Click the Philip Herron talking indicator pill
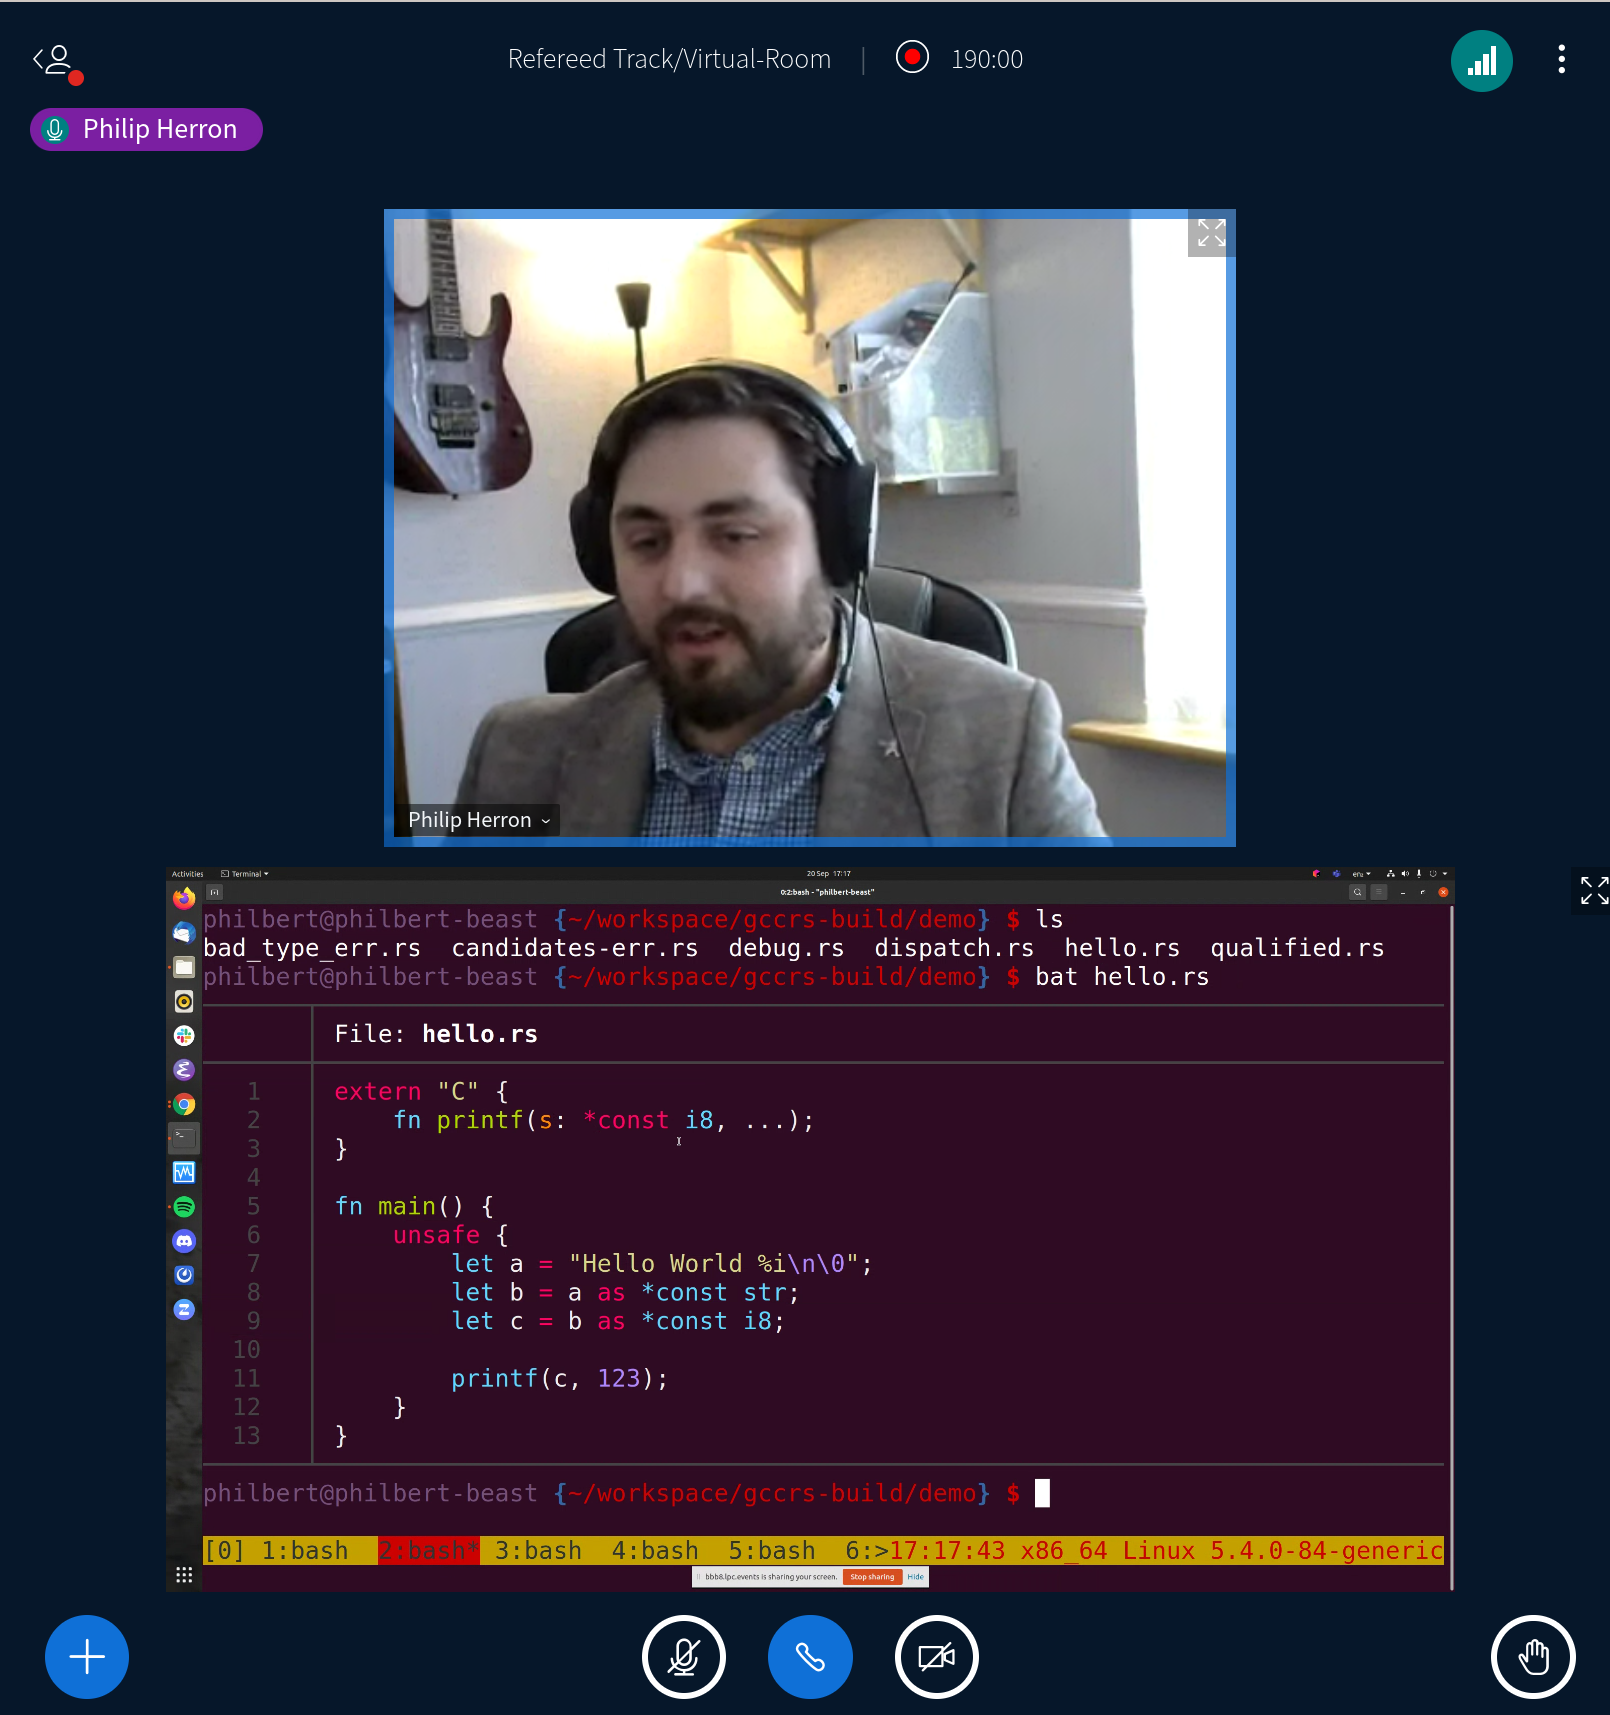The width and height of the screenshot is (1610, 1715). tap(146, 129)
